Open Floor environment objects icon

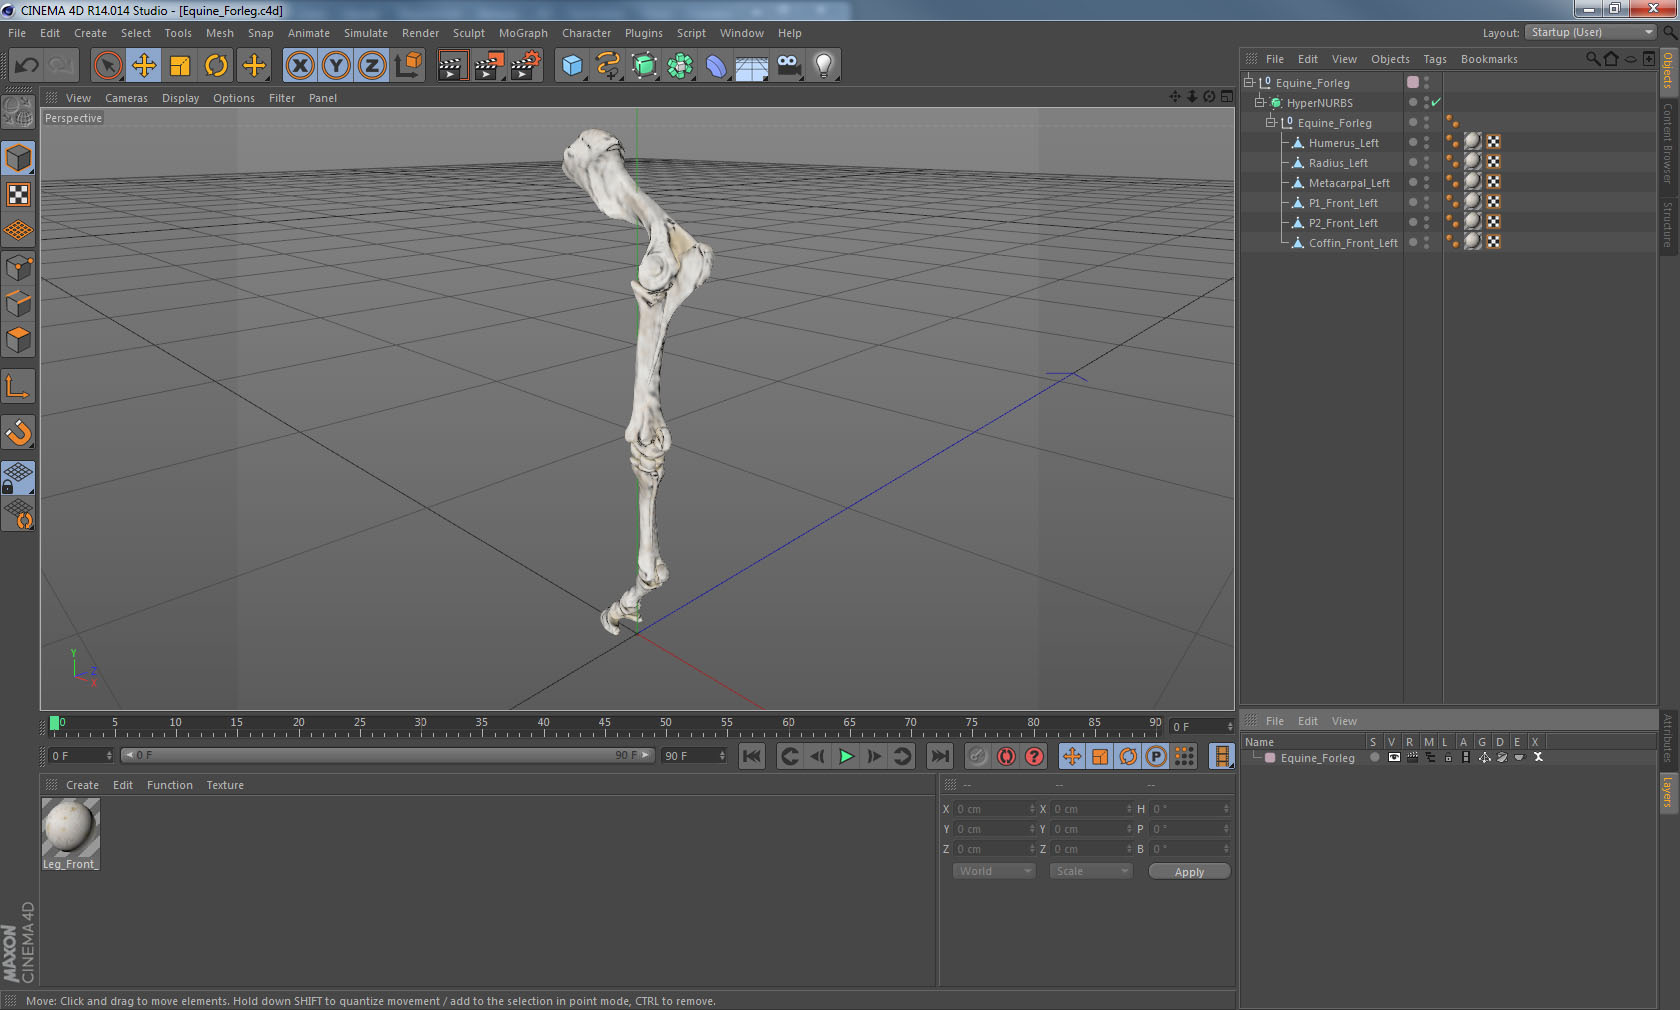tap(752, 66)
